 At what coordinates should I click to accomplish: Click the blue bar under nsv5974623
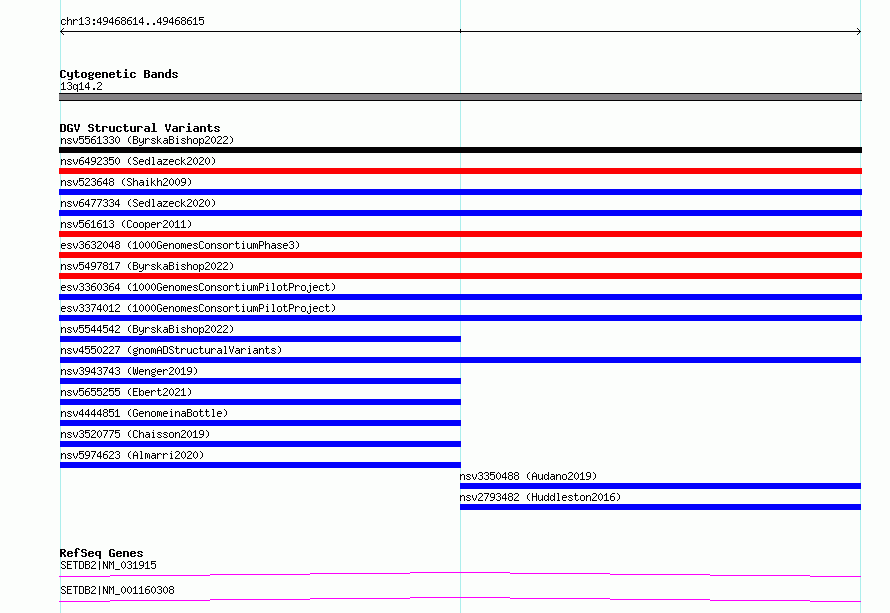click(260, 465)
